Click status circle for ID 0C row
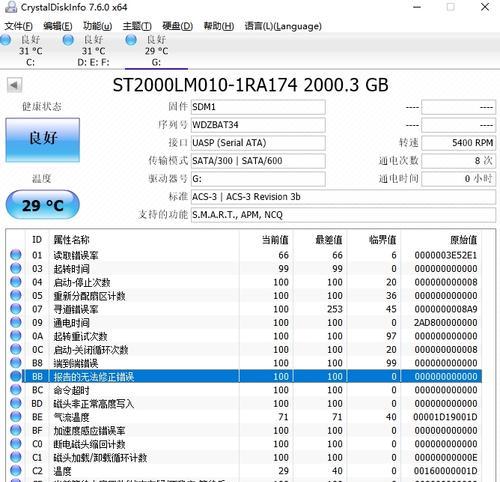500x482 pixels. coord(15,349)
